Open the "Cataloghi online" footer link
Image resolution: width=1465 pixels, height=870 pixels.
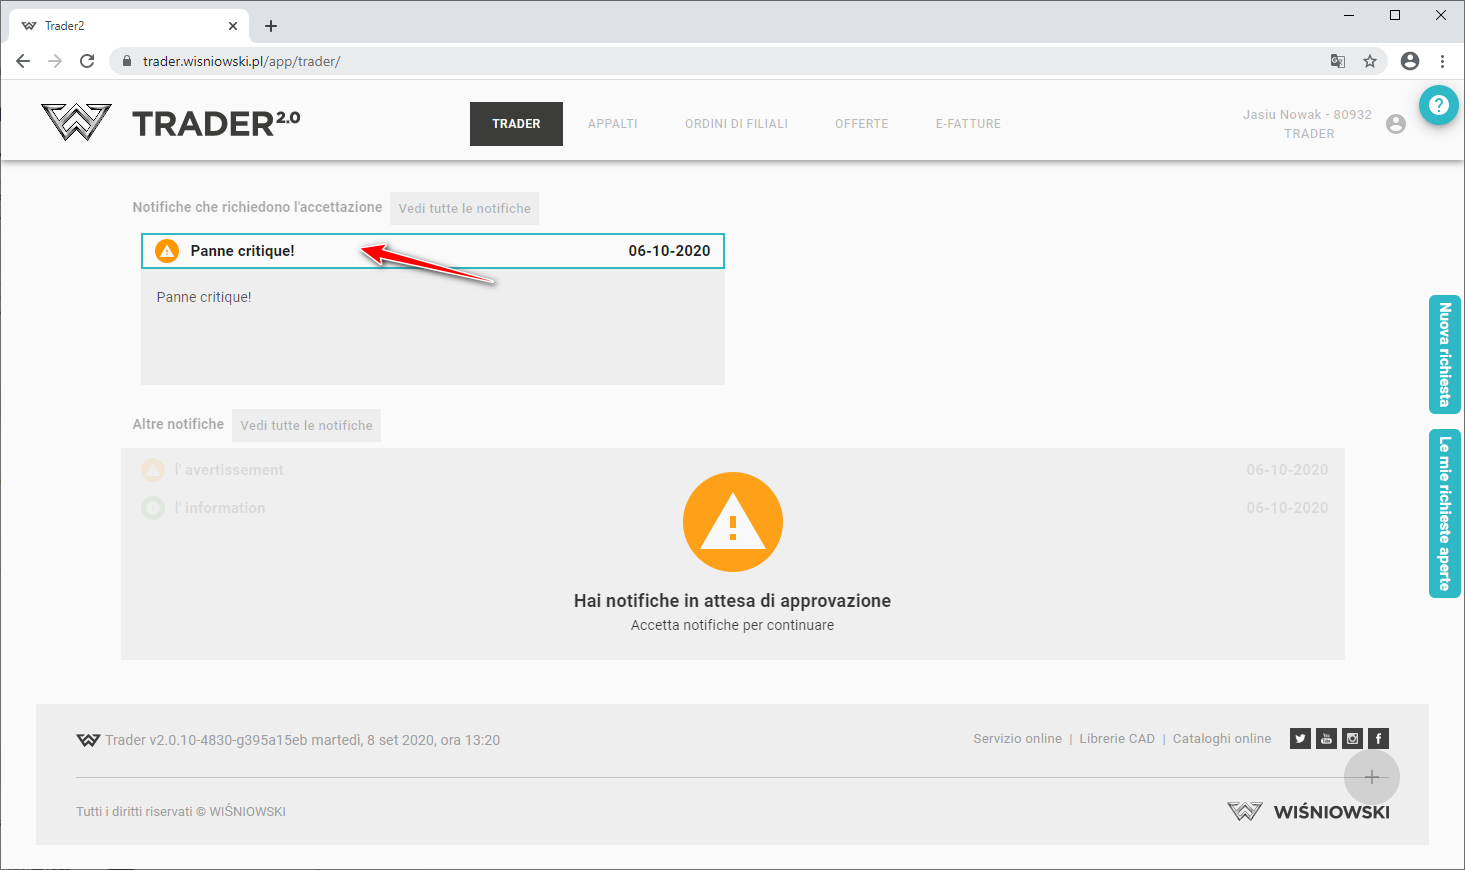coord(1221,739)
